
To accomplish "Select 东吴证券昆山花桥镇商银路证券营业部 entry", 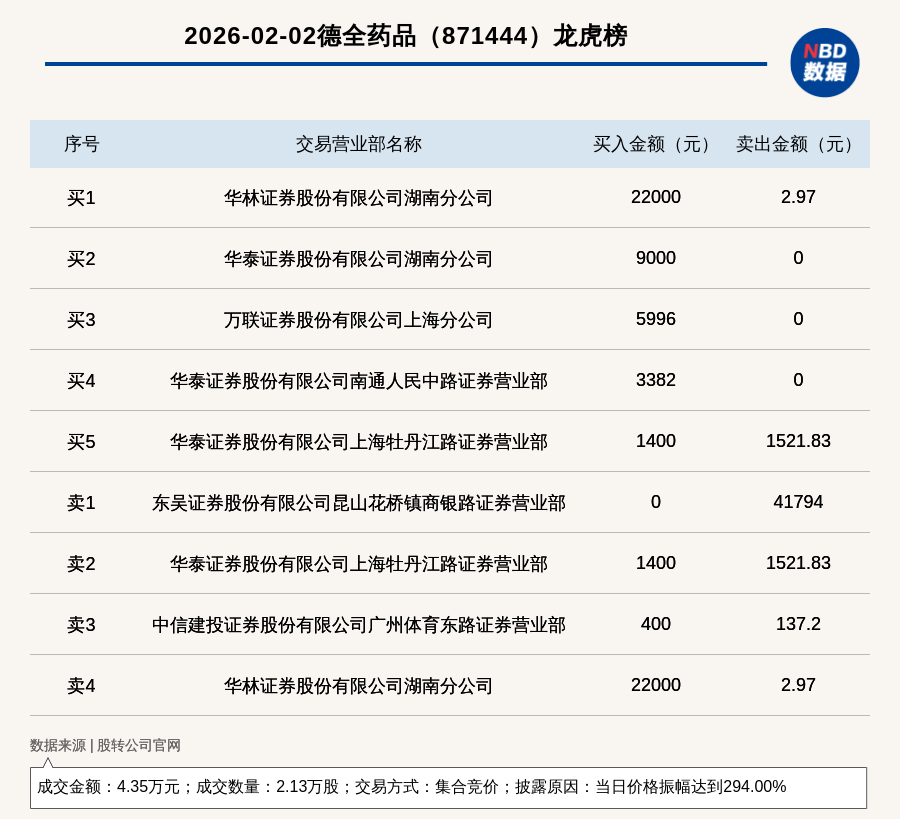I will (x=358, y=503).
